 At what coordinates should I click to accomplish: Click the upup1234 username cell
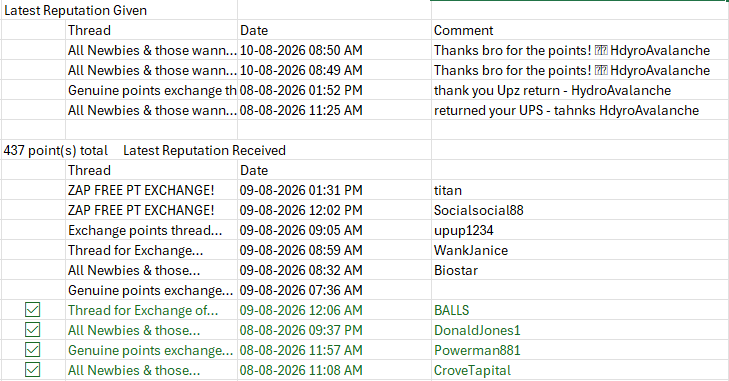580,230
